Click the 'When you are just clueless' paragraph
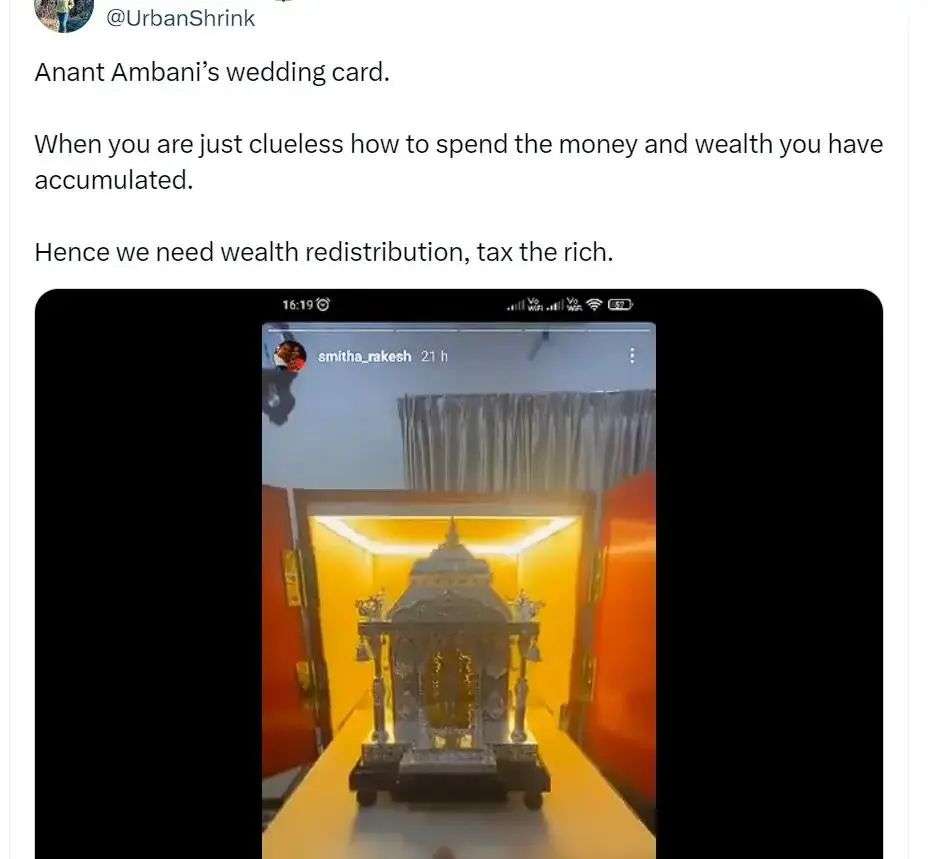 click(459, 162)
